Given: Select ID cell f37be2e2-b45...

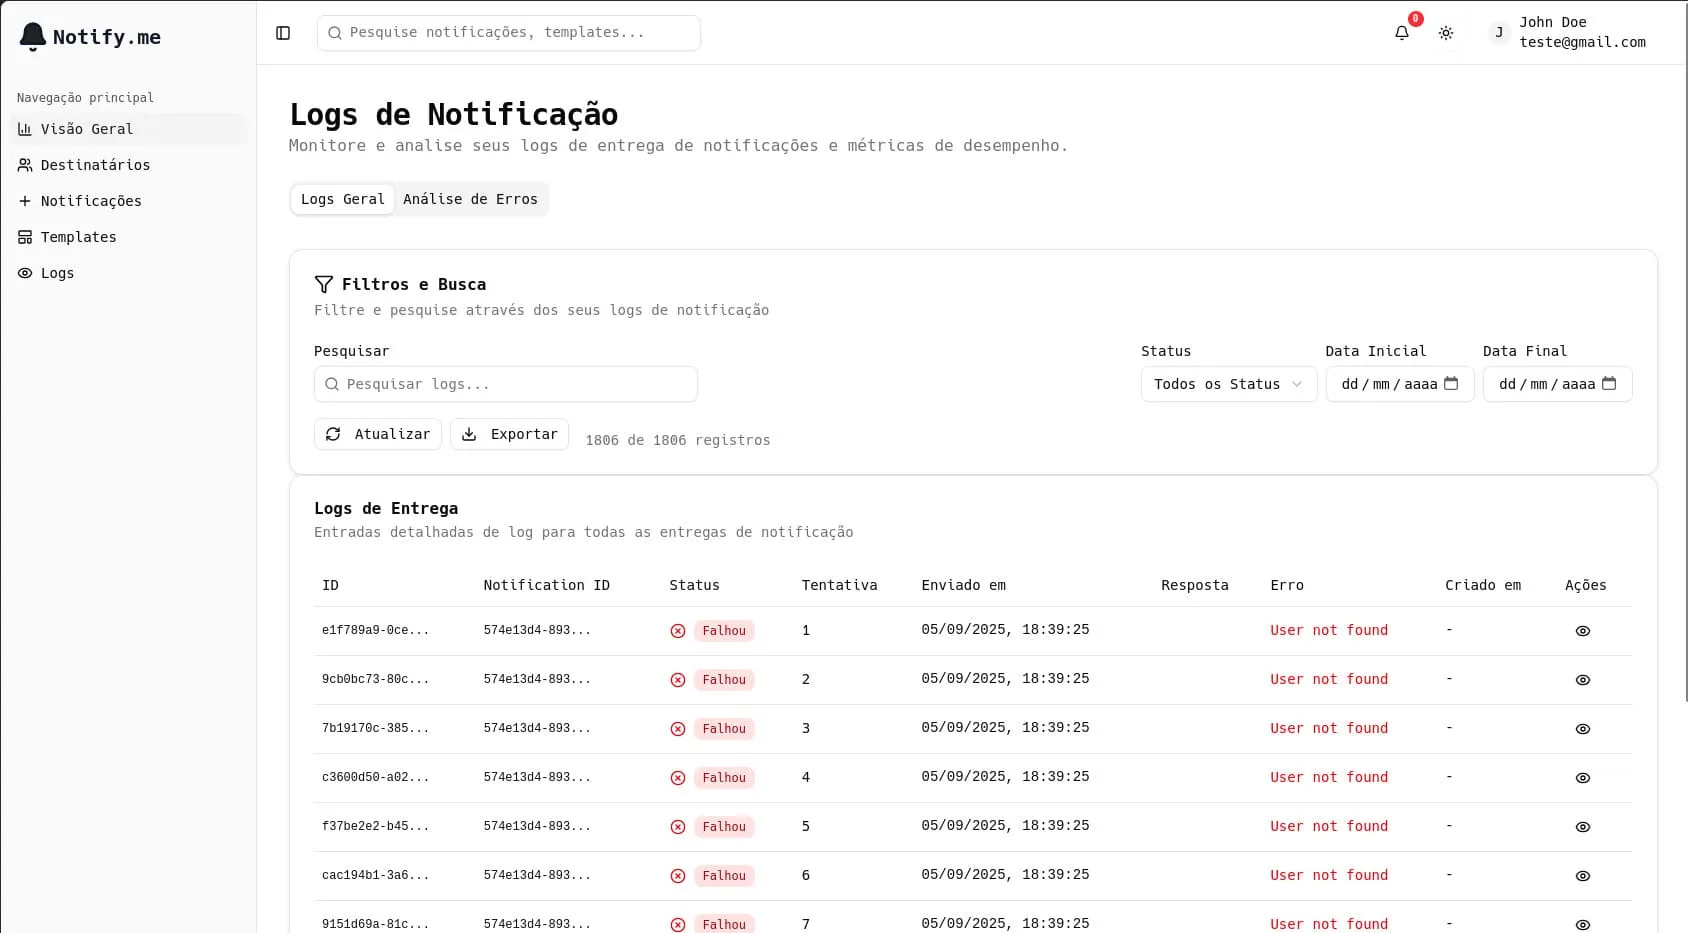Looking at the screenshot, I should (x=375, y=827).
